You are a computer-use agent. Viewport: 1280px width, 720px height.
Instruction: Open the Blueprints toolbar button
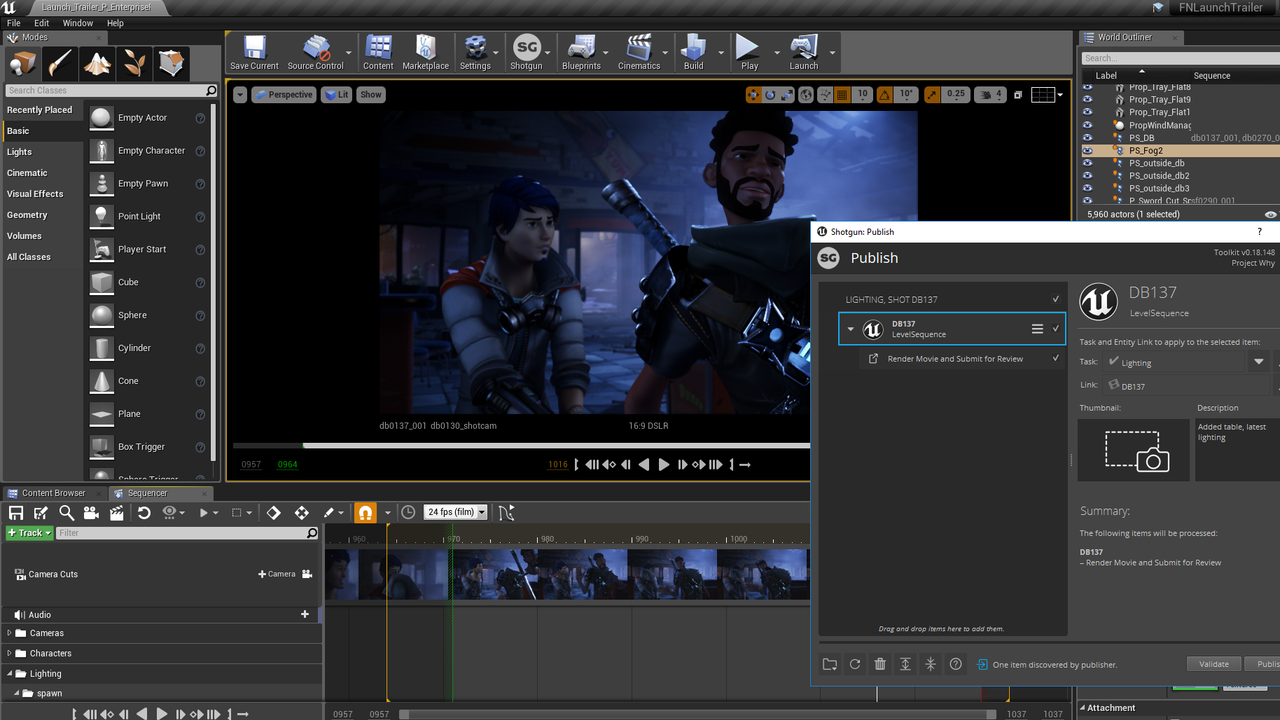[581, 52]
